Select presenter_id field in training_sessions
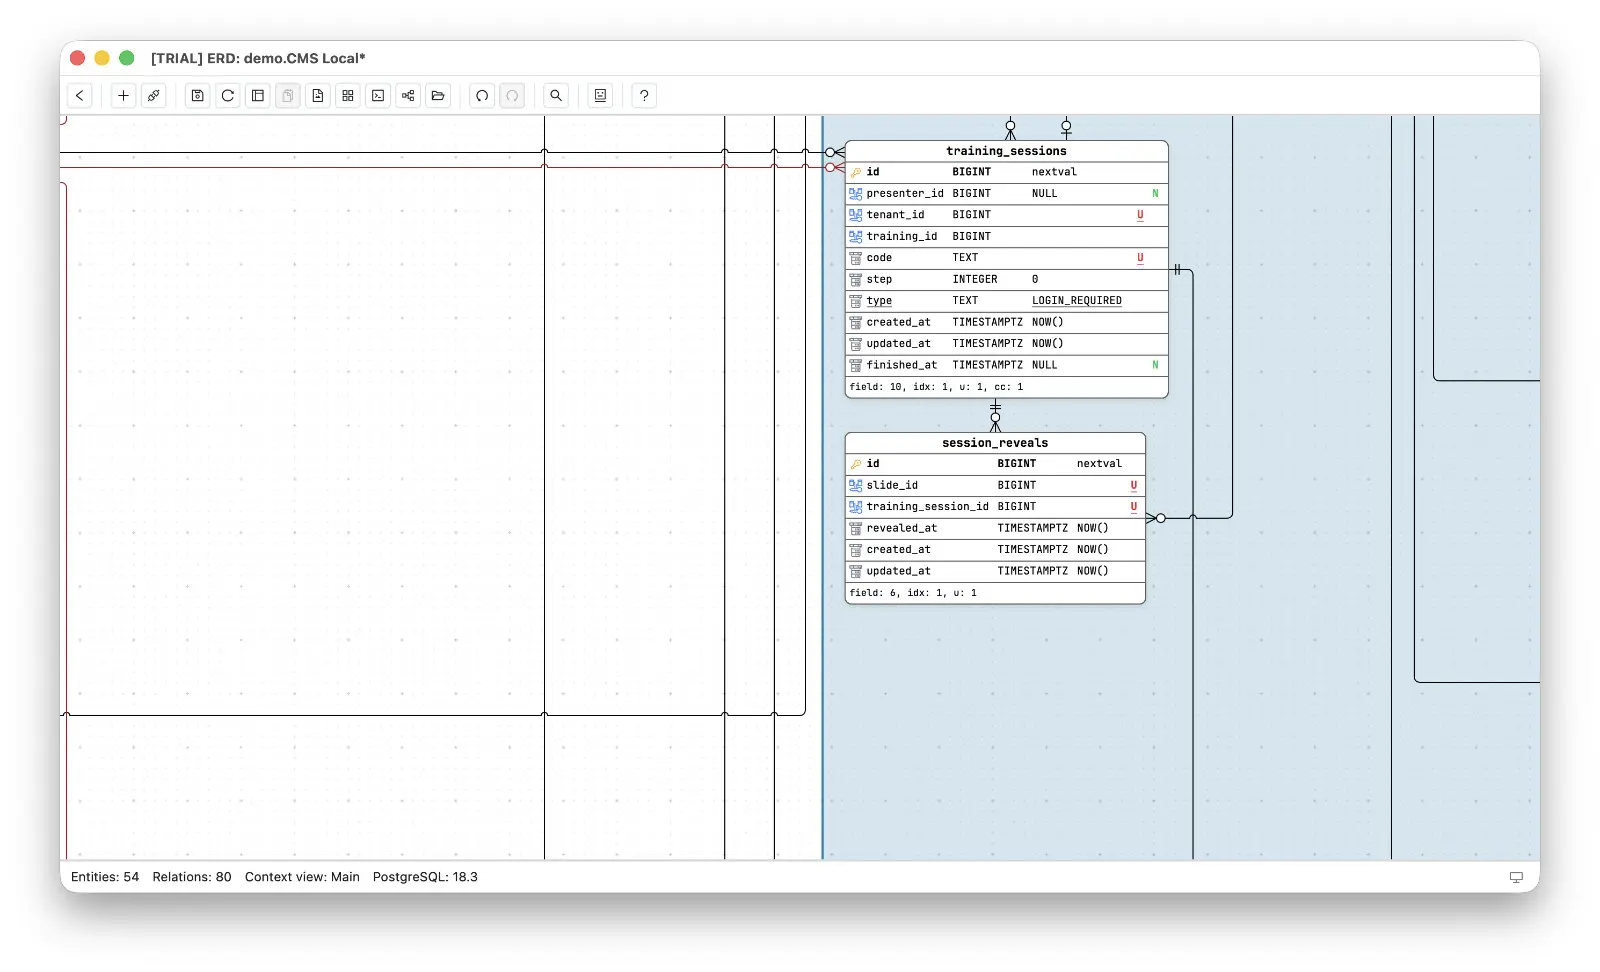Screen dimensions: 1600x972 1006,194
